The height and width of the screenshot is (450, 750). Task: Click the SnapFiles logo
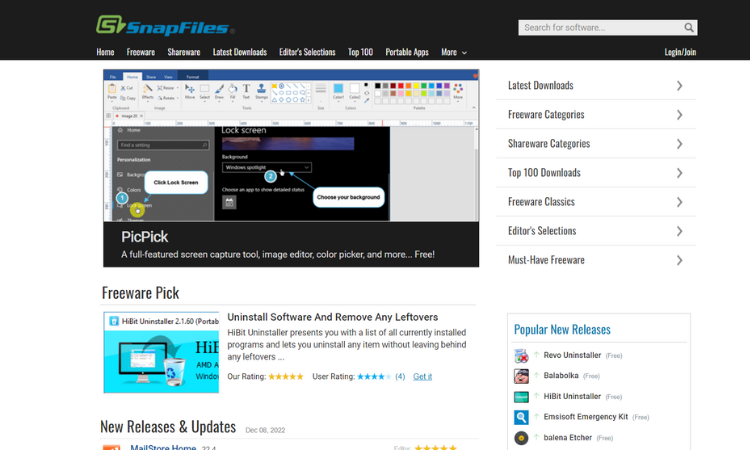(165, 25)
